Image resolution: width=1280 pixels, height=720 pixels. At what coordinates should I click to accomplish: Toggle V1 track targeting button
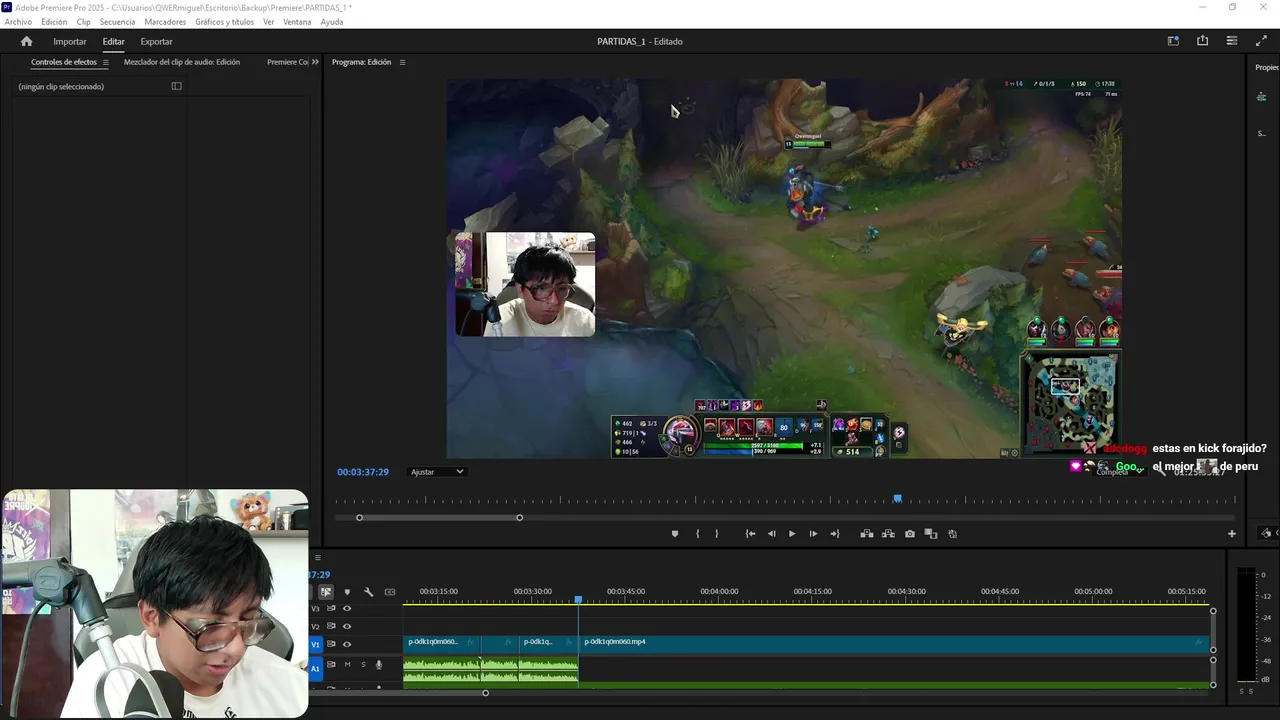316,644
